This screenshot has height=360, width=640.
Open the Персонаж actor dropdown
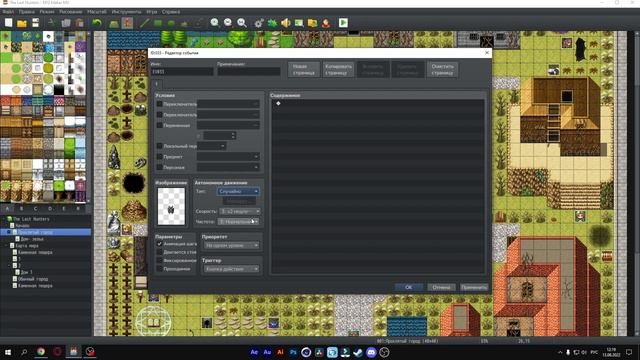228,167
